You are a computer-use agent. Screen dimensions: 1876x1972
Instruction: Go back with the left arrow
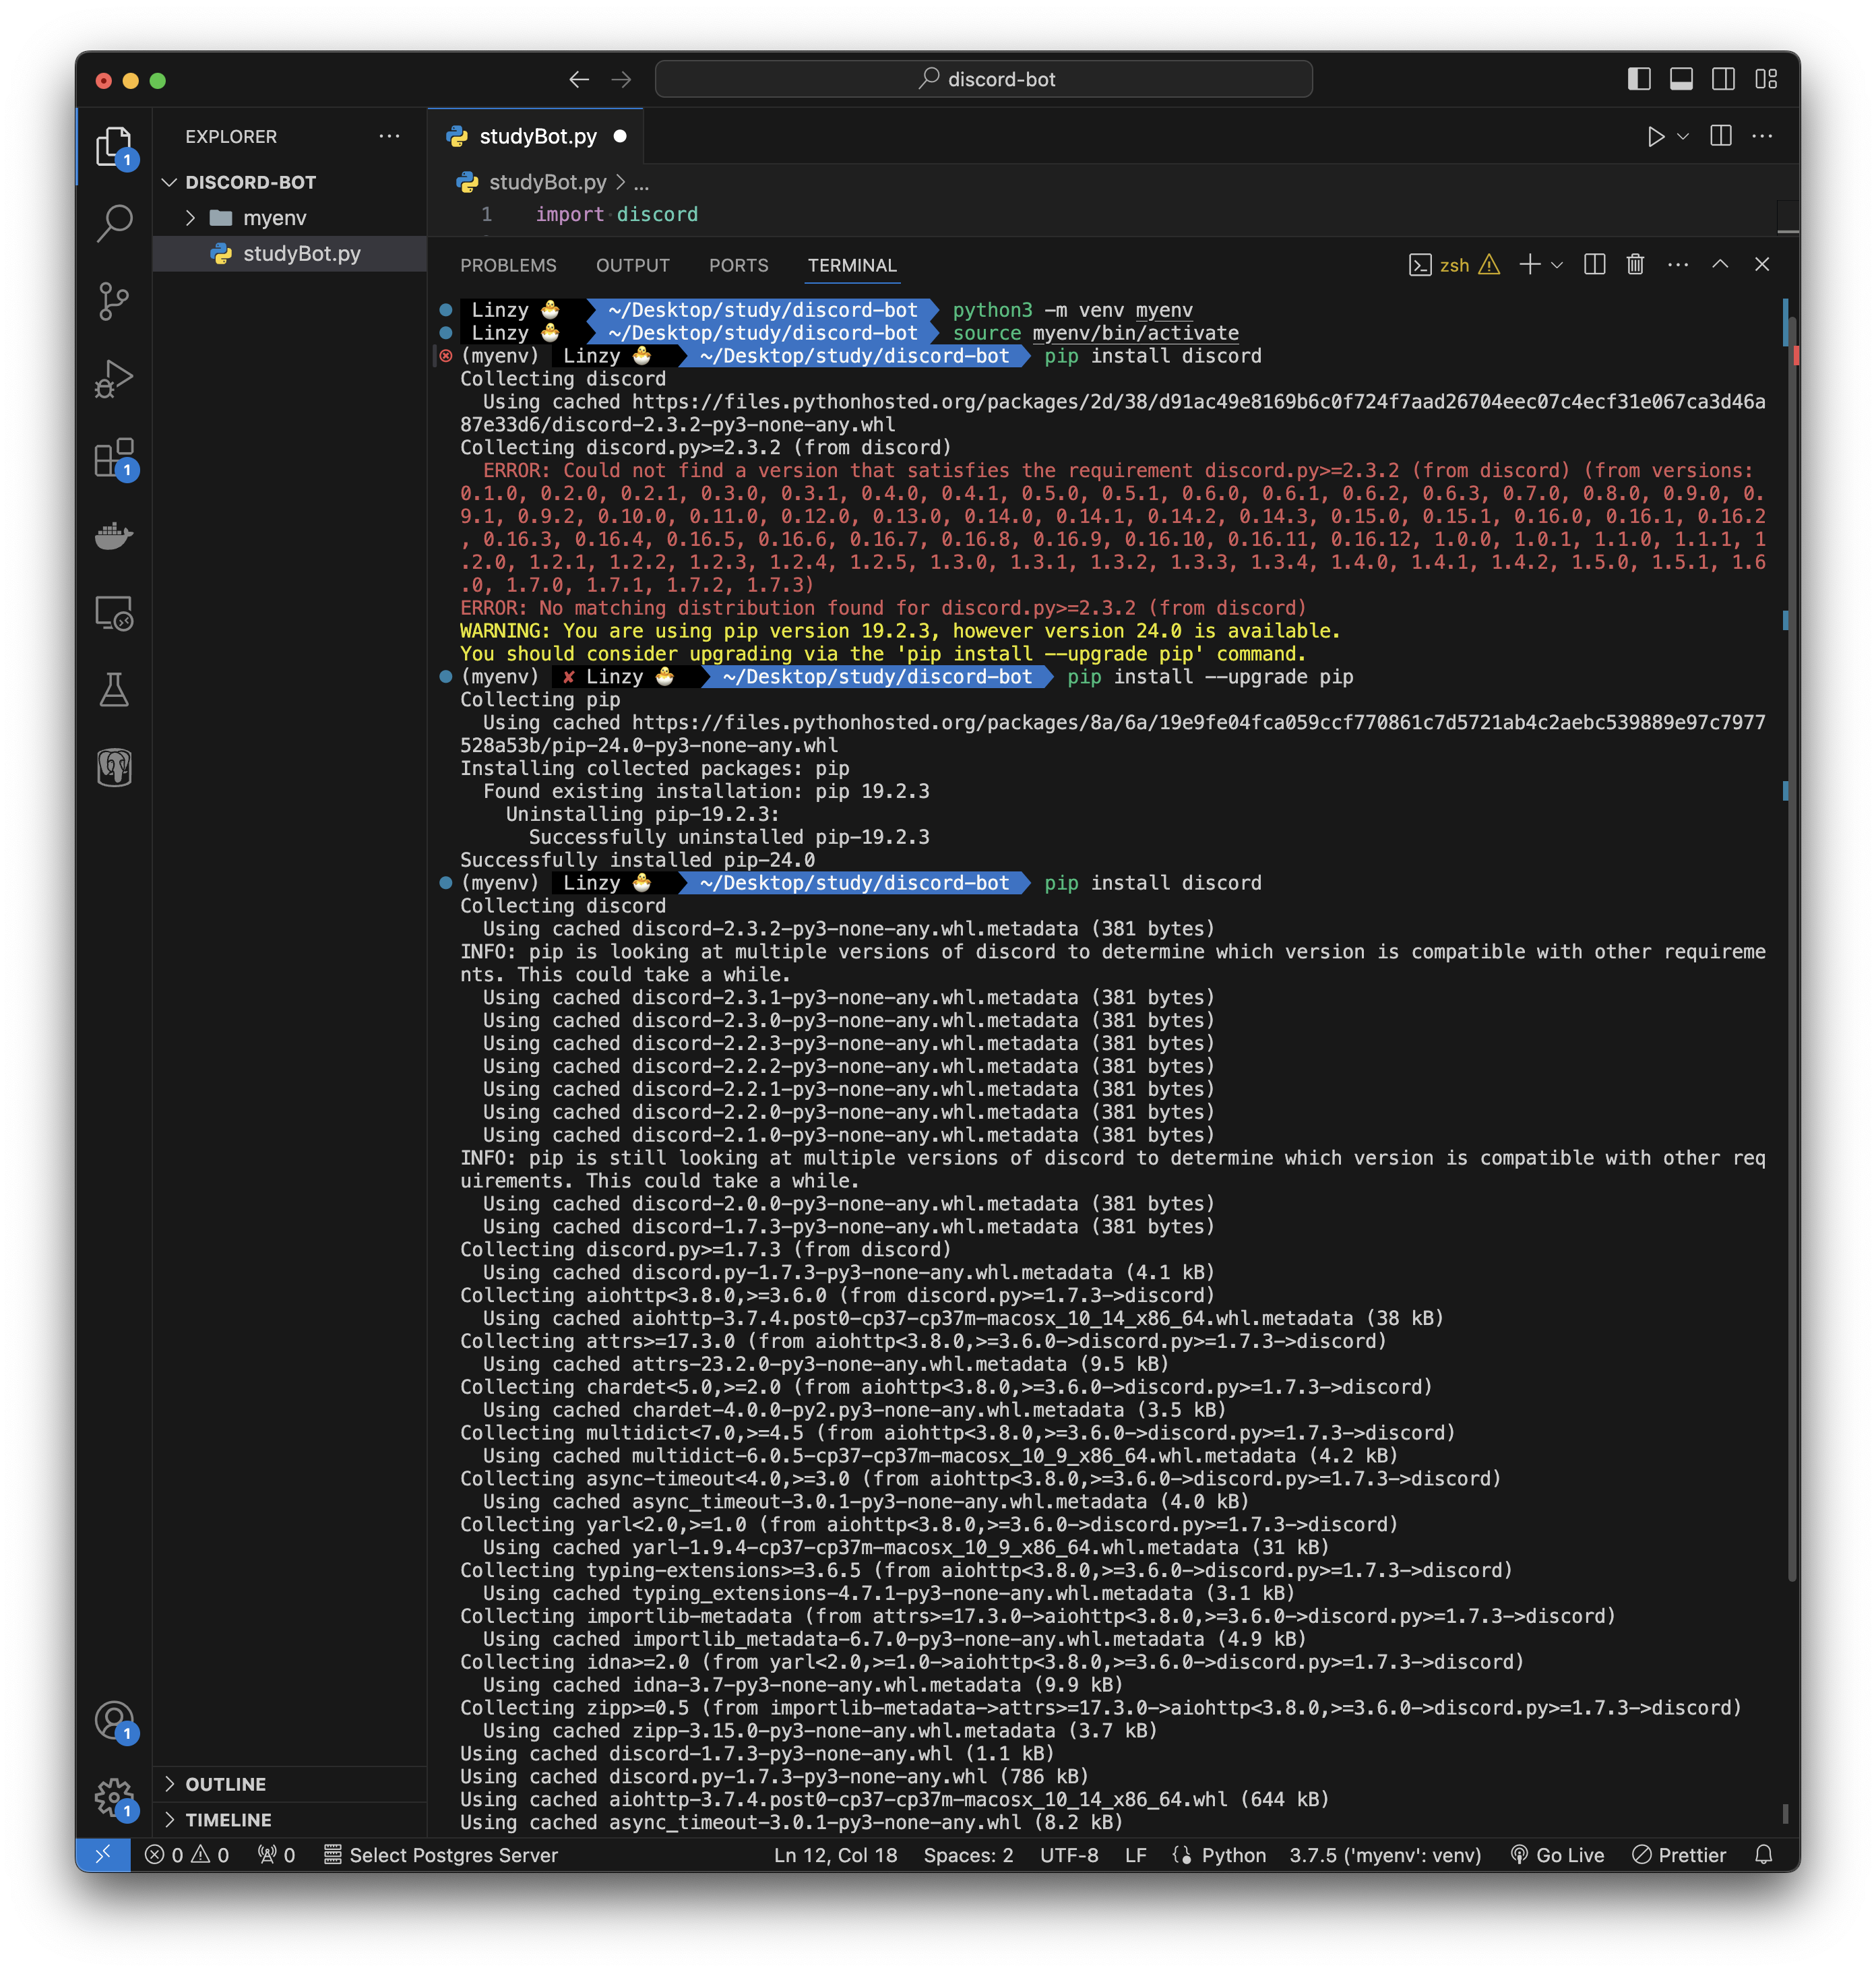(x=578, y=79)
